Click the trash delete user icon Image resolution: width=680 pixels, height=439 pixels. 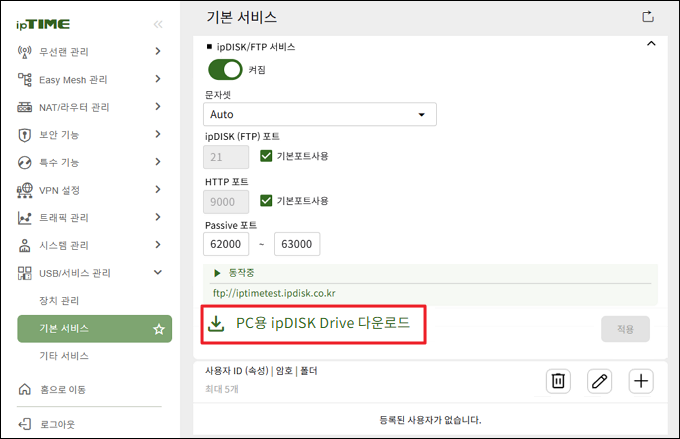558,381
